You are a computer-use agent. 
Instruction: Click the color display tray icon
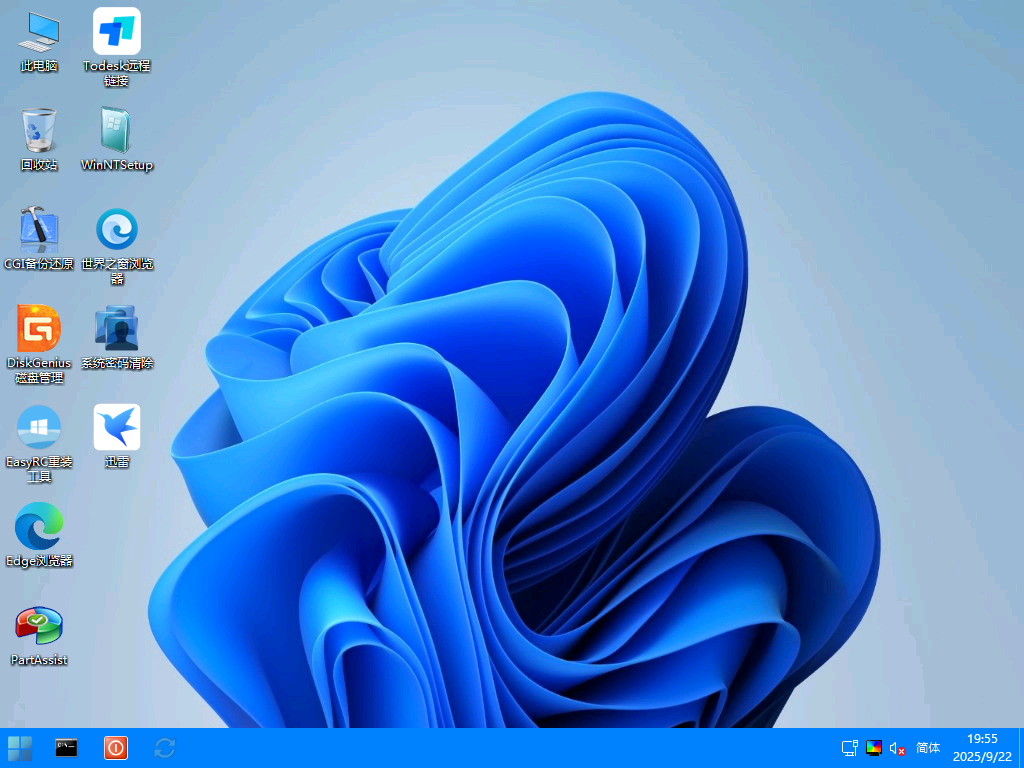tap(874, 748)
